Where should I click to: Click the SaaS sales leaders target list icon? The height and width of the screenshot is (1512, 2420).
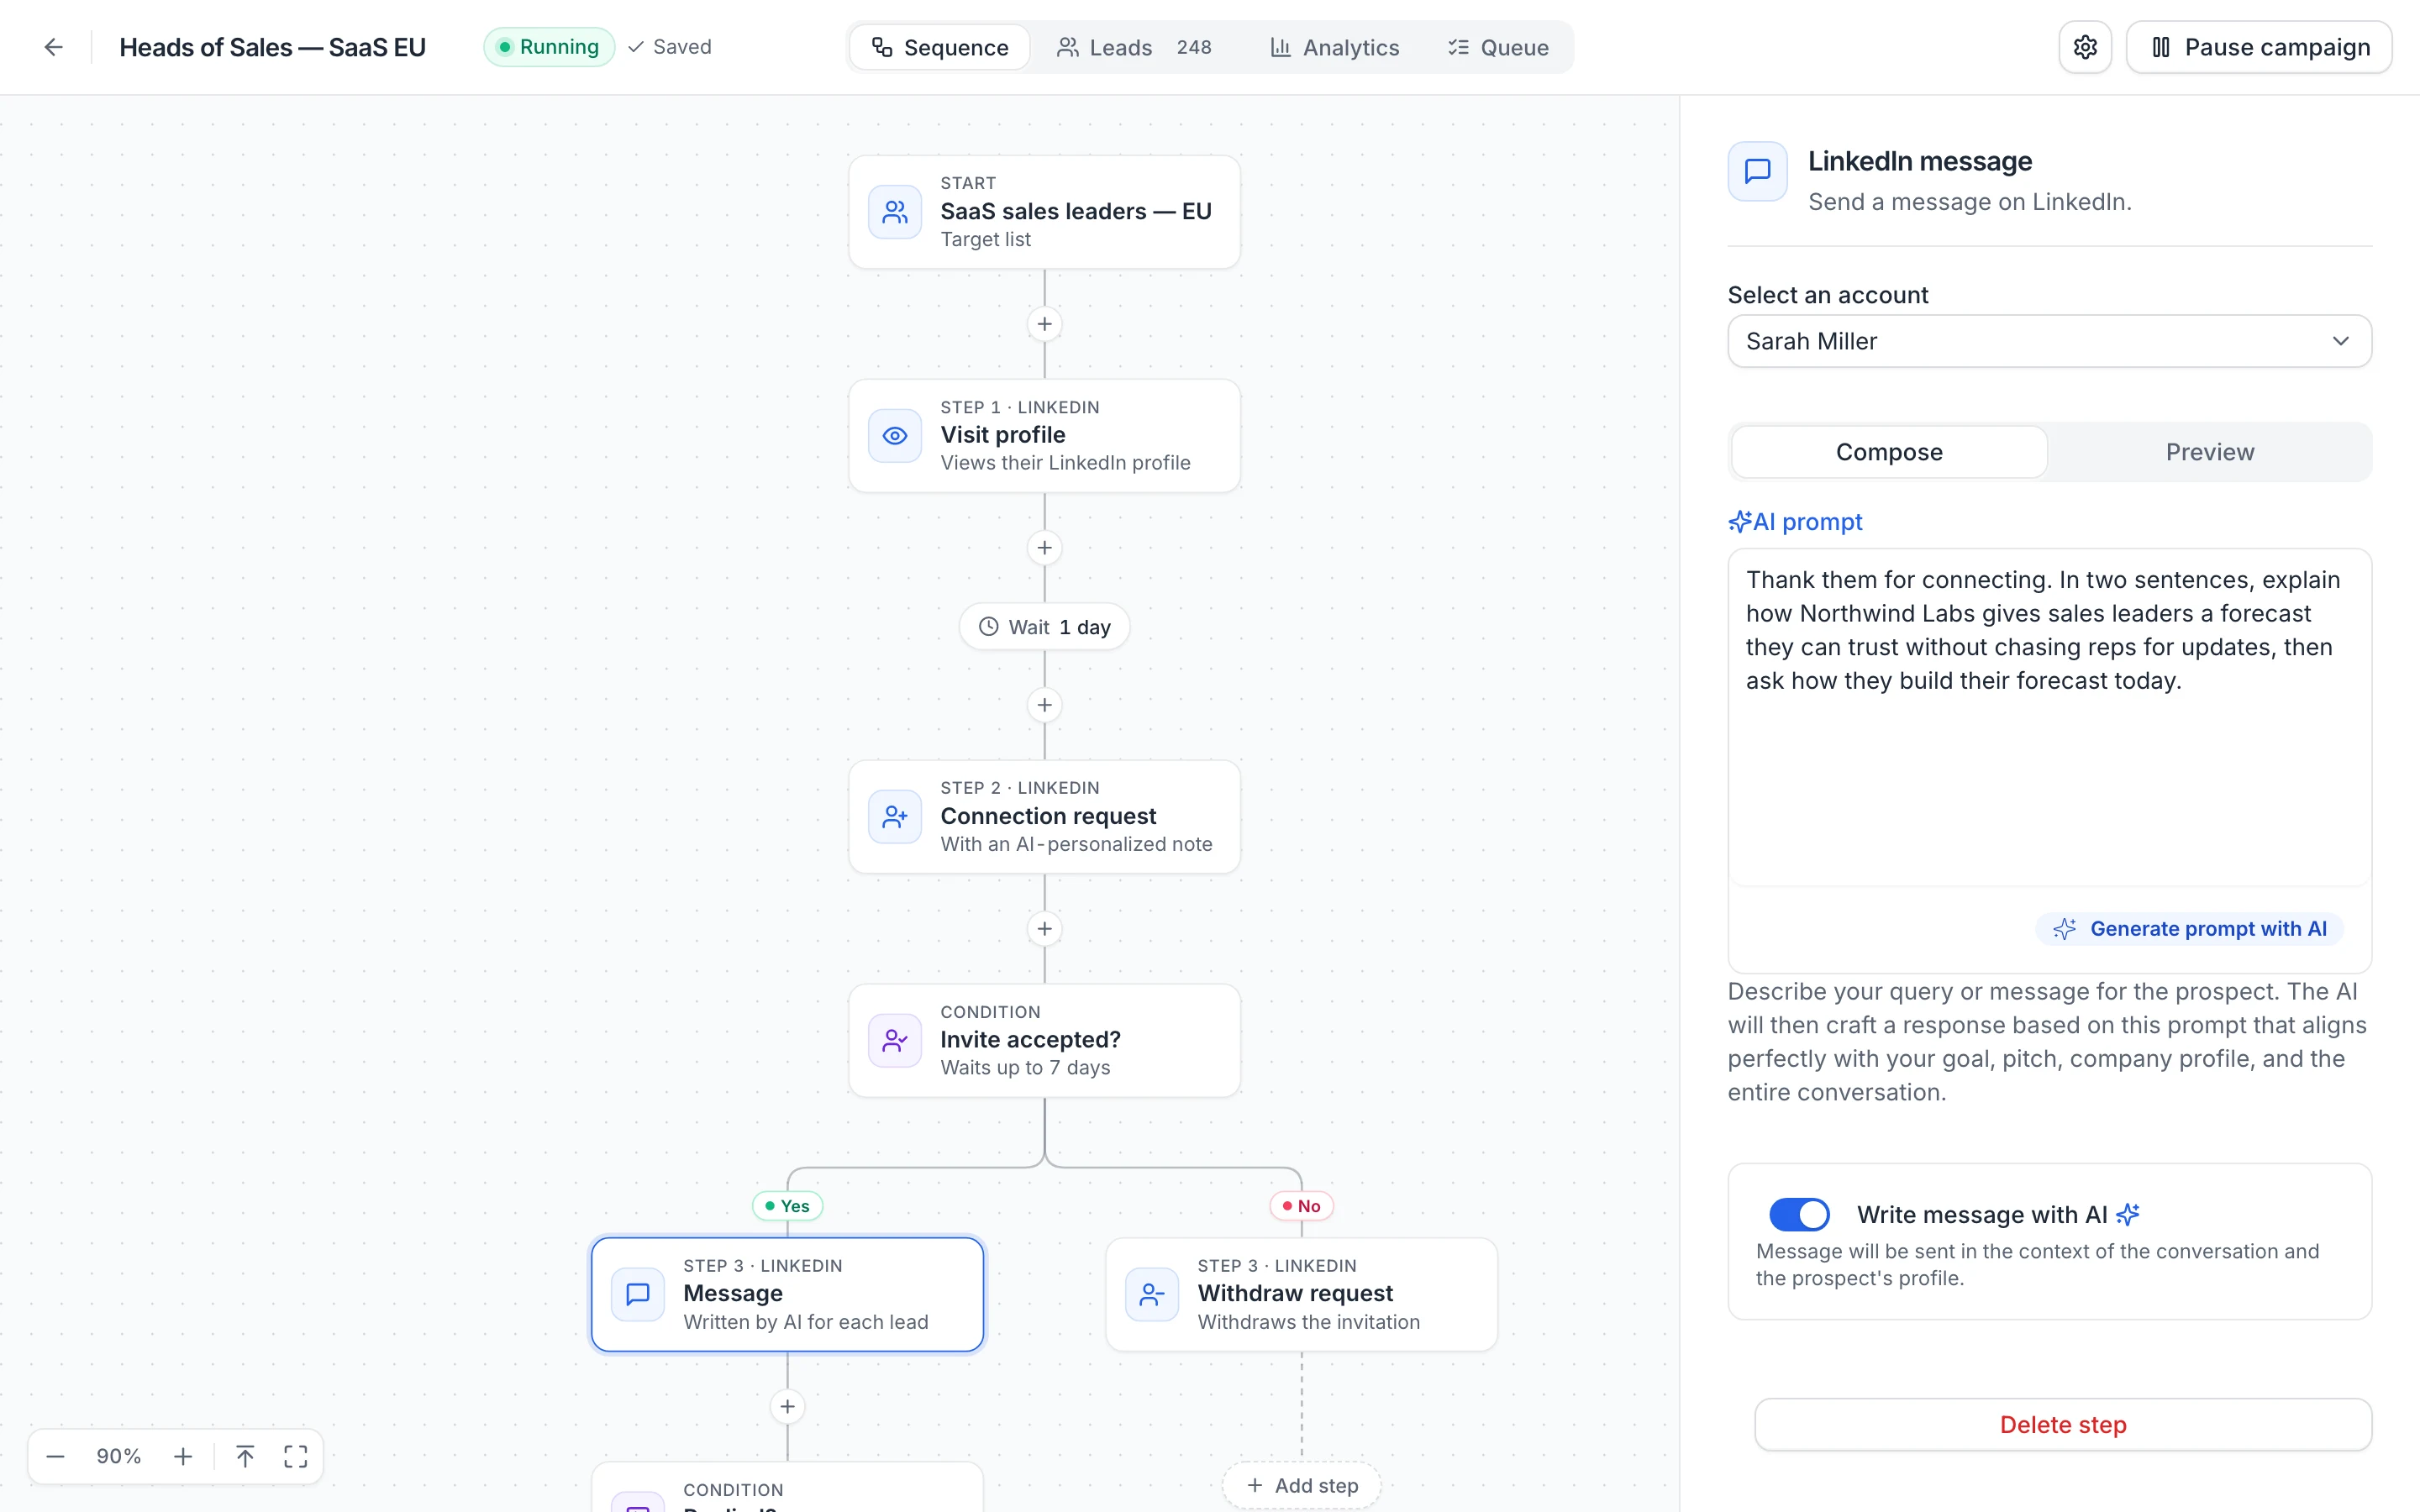(x=895, y=212)
